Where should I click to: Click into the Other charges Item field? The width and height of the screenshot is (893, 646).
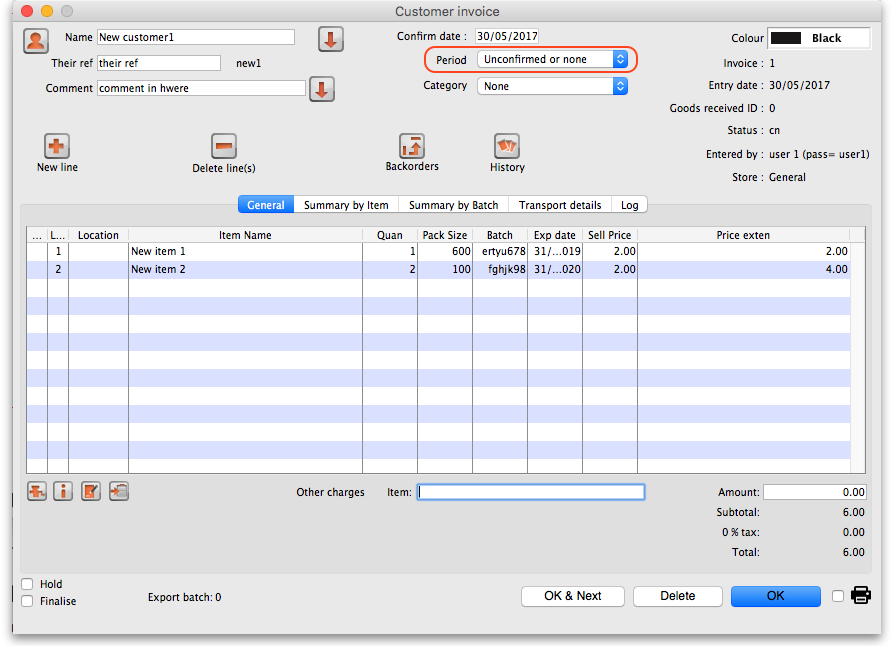point(531,492)
